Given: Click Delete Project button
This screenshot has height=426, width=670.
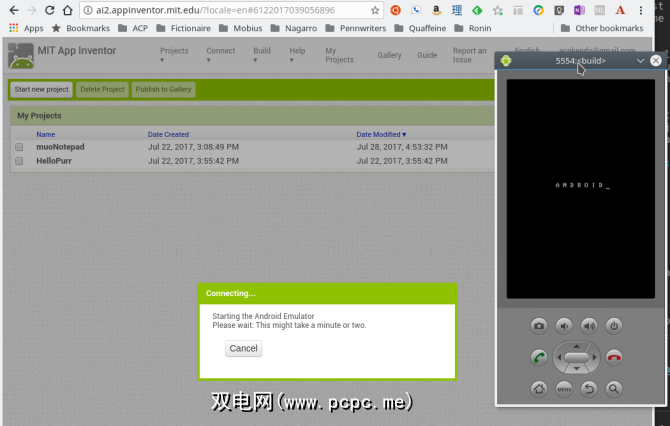Looking at the screenshot, I should point(102,89).
